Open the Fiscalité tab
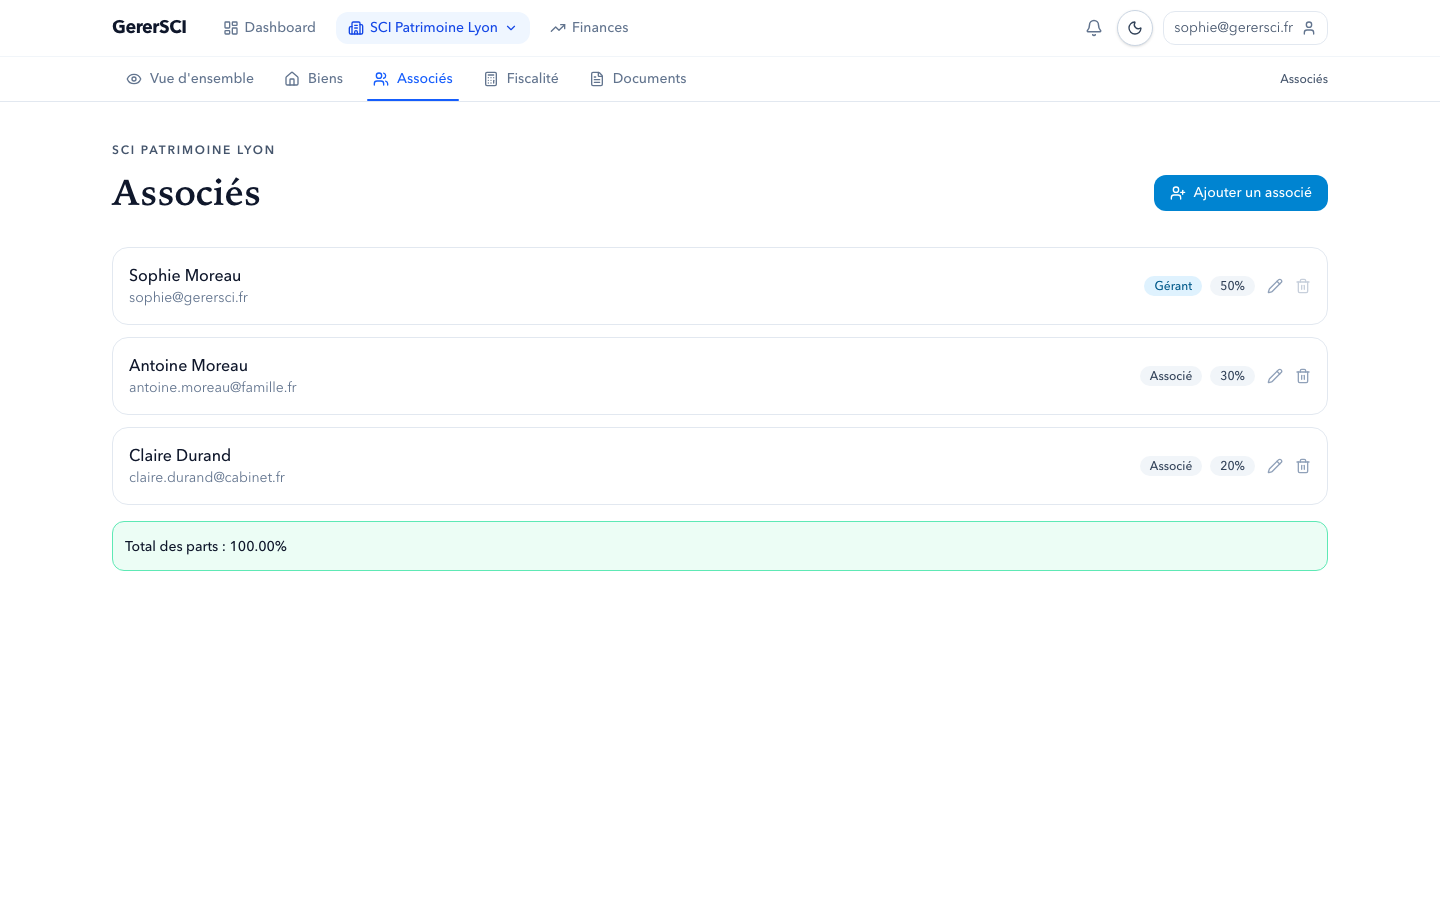This screenshot has height=900, width=1440. click(521, 79)
